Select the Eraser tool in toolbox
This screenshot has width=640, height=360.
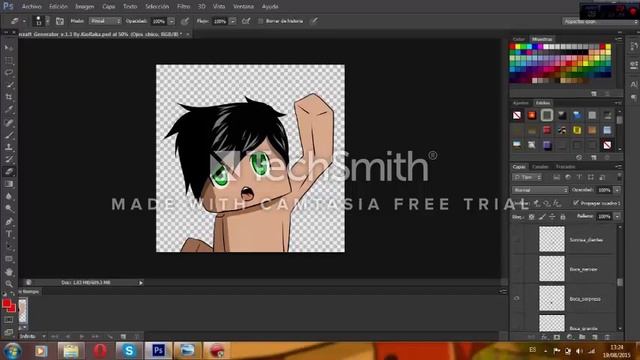pyautogui.click(x=9, y=171)
